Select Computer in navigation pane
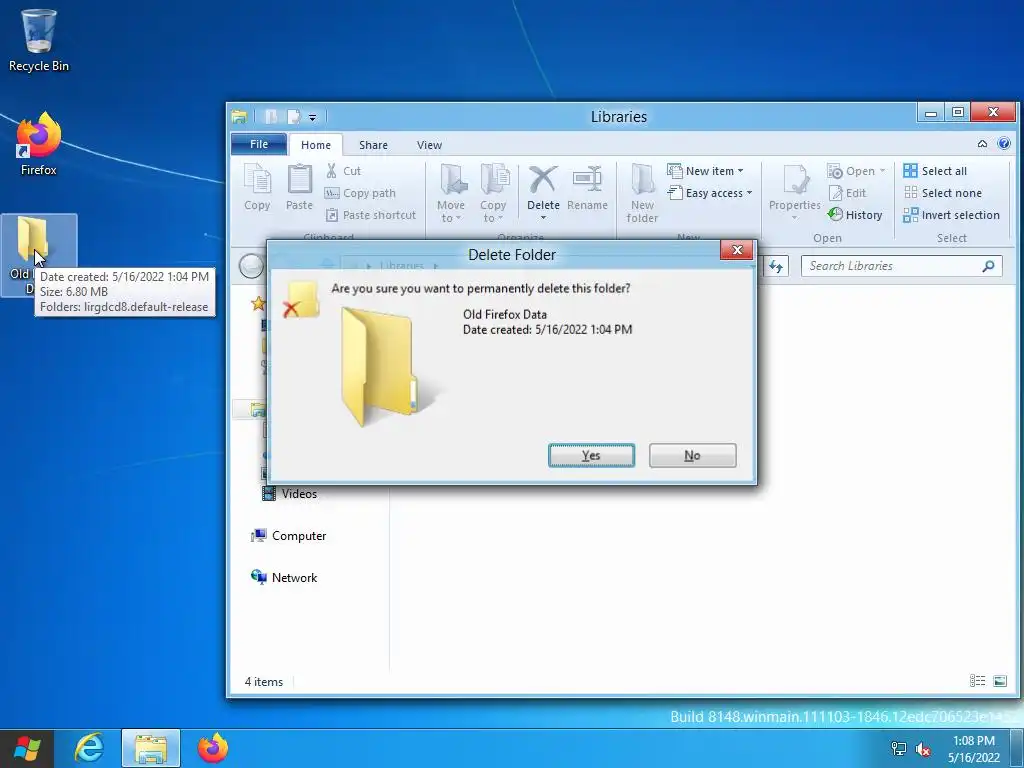Image resolution: width=1024 pixels, height=768 pixels. [288, 536]
